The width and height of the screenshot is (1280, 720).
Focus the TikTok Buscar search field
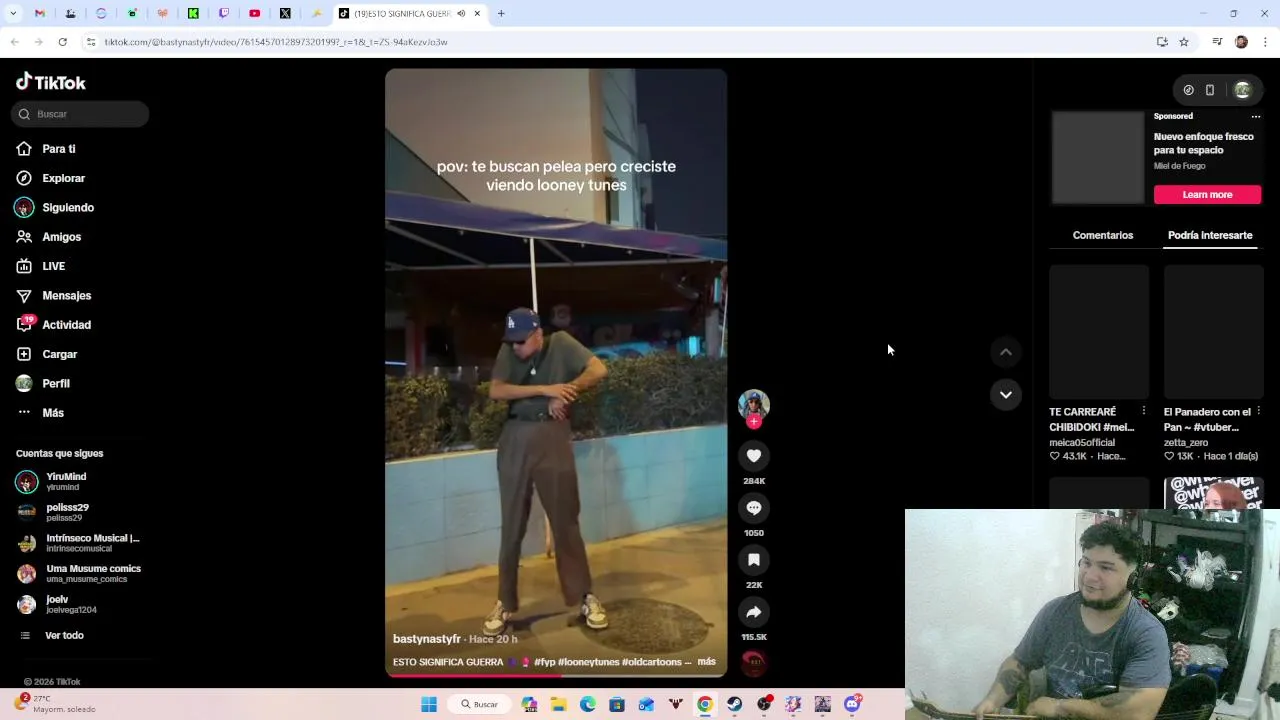(x=80, y=114)
